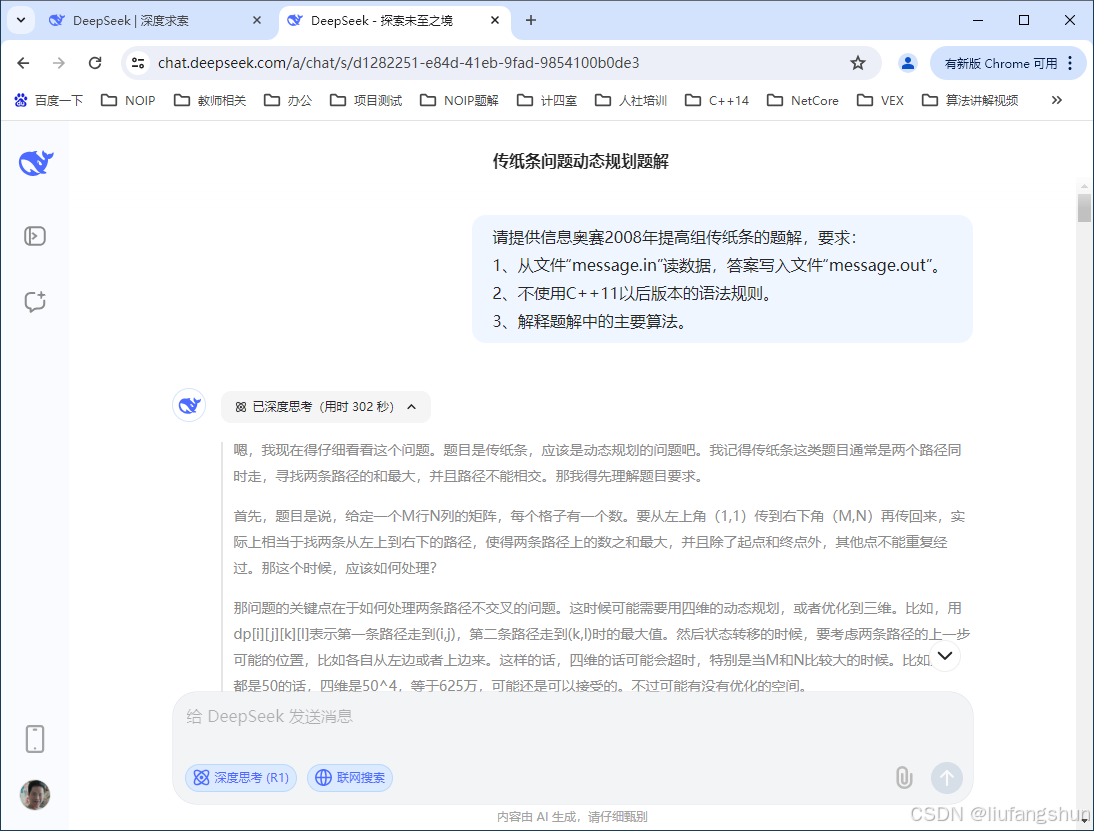The image size is (1094, 831).
Task: Open the VEX bookmark folder
Action: tap(881, 100)
